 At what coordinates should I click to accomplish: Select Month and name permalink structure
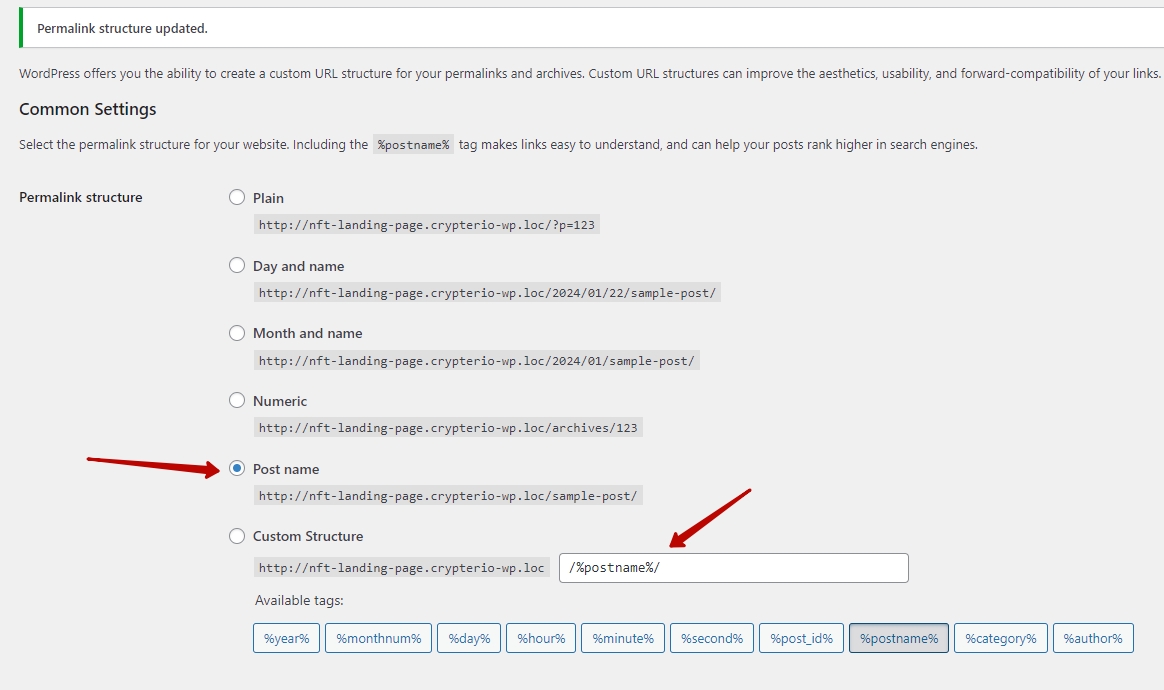237,333
